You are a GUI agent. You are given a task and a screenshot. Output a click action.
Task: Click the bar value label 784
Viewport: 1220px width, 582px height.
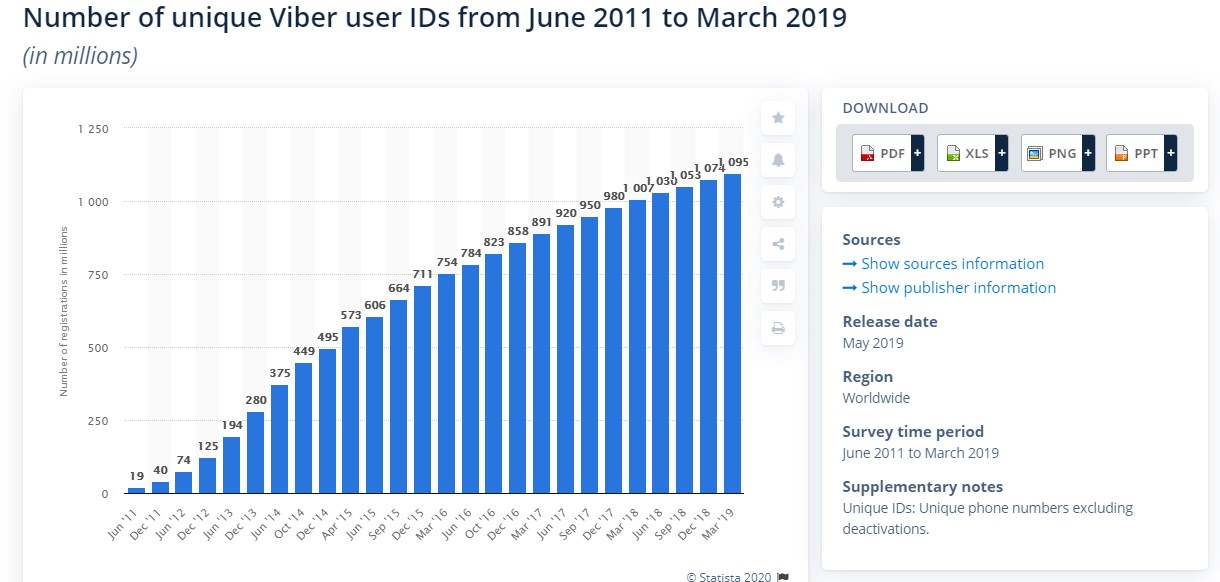pyautogui.click(x=470, y=252)
